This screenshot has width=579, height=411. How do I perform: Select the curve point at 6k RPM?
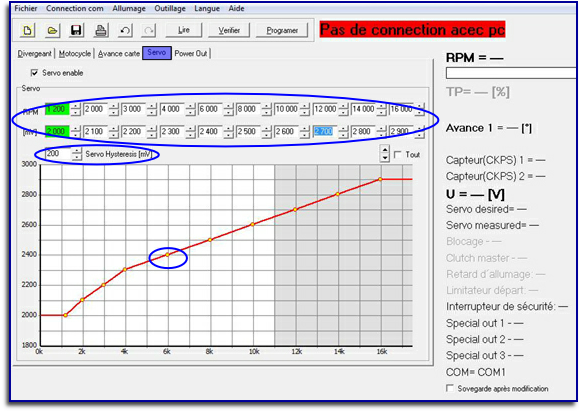[x=168, y=254]
